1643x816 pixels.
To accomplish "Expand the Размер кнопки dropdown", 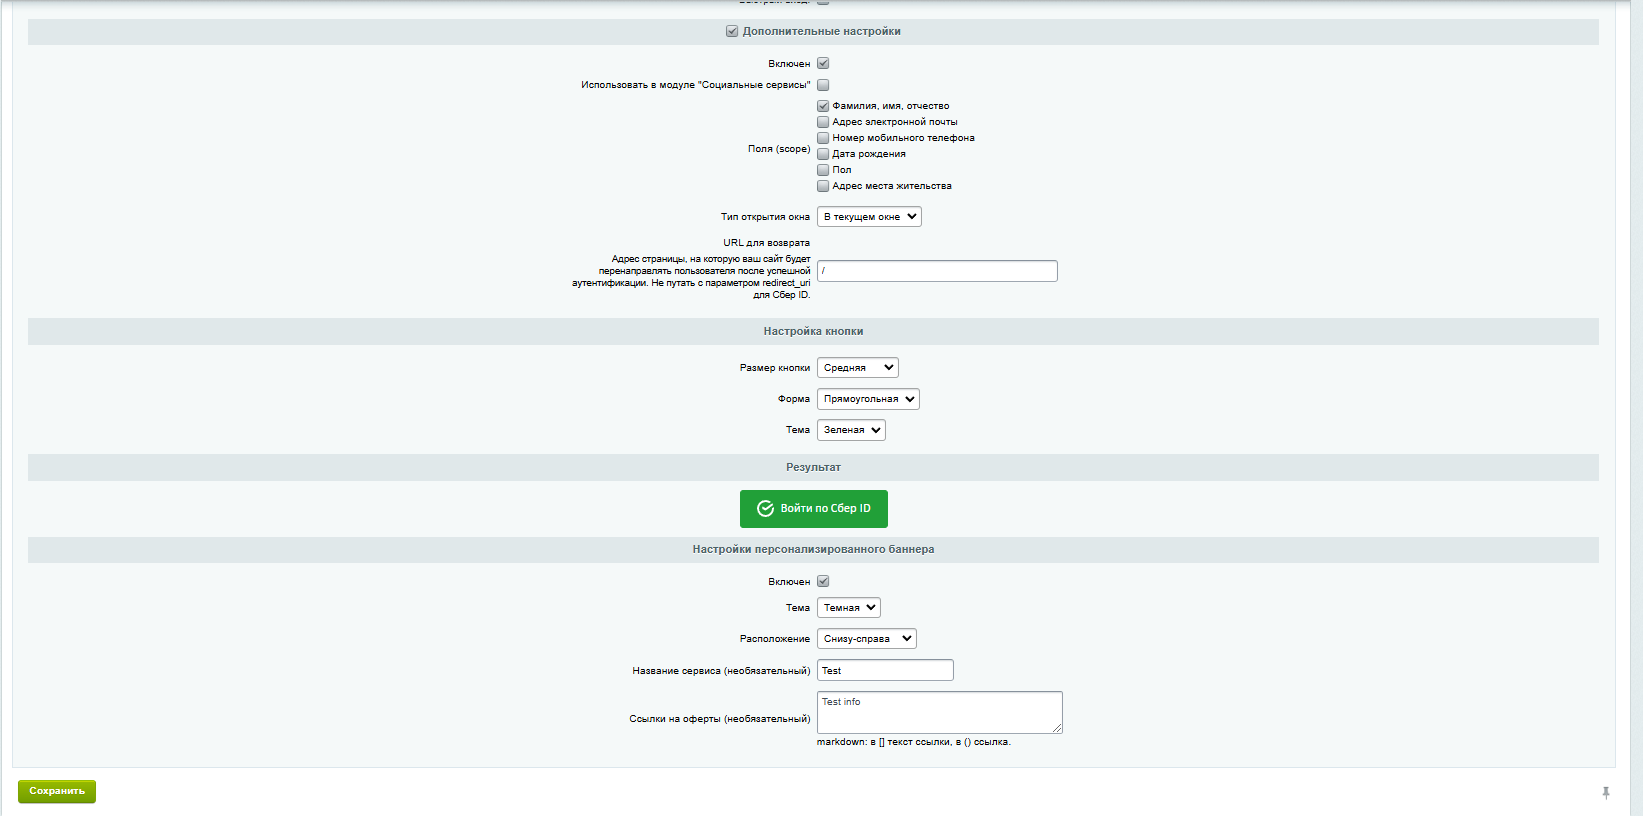I will (857, 368).
